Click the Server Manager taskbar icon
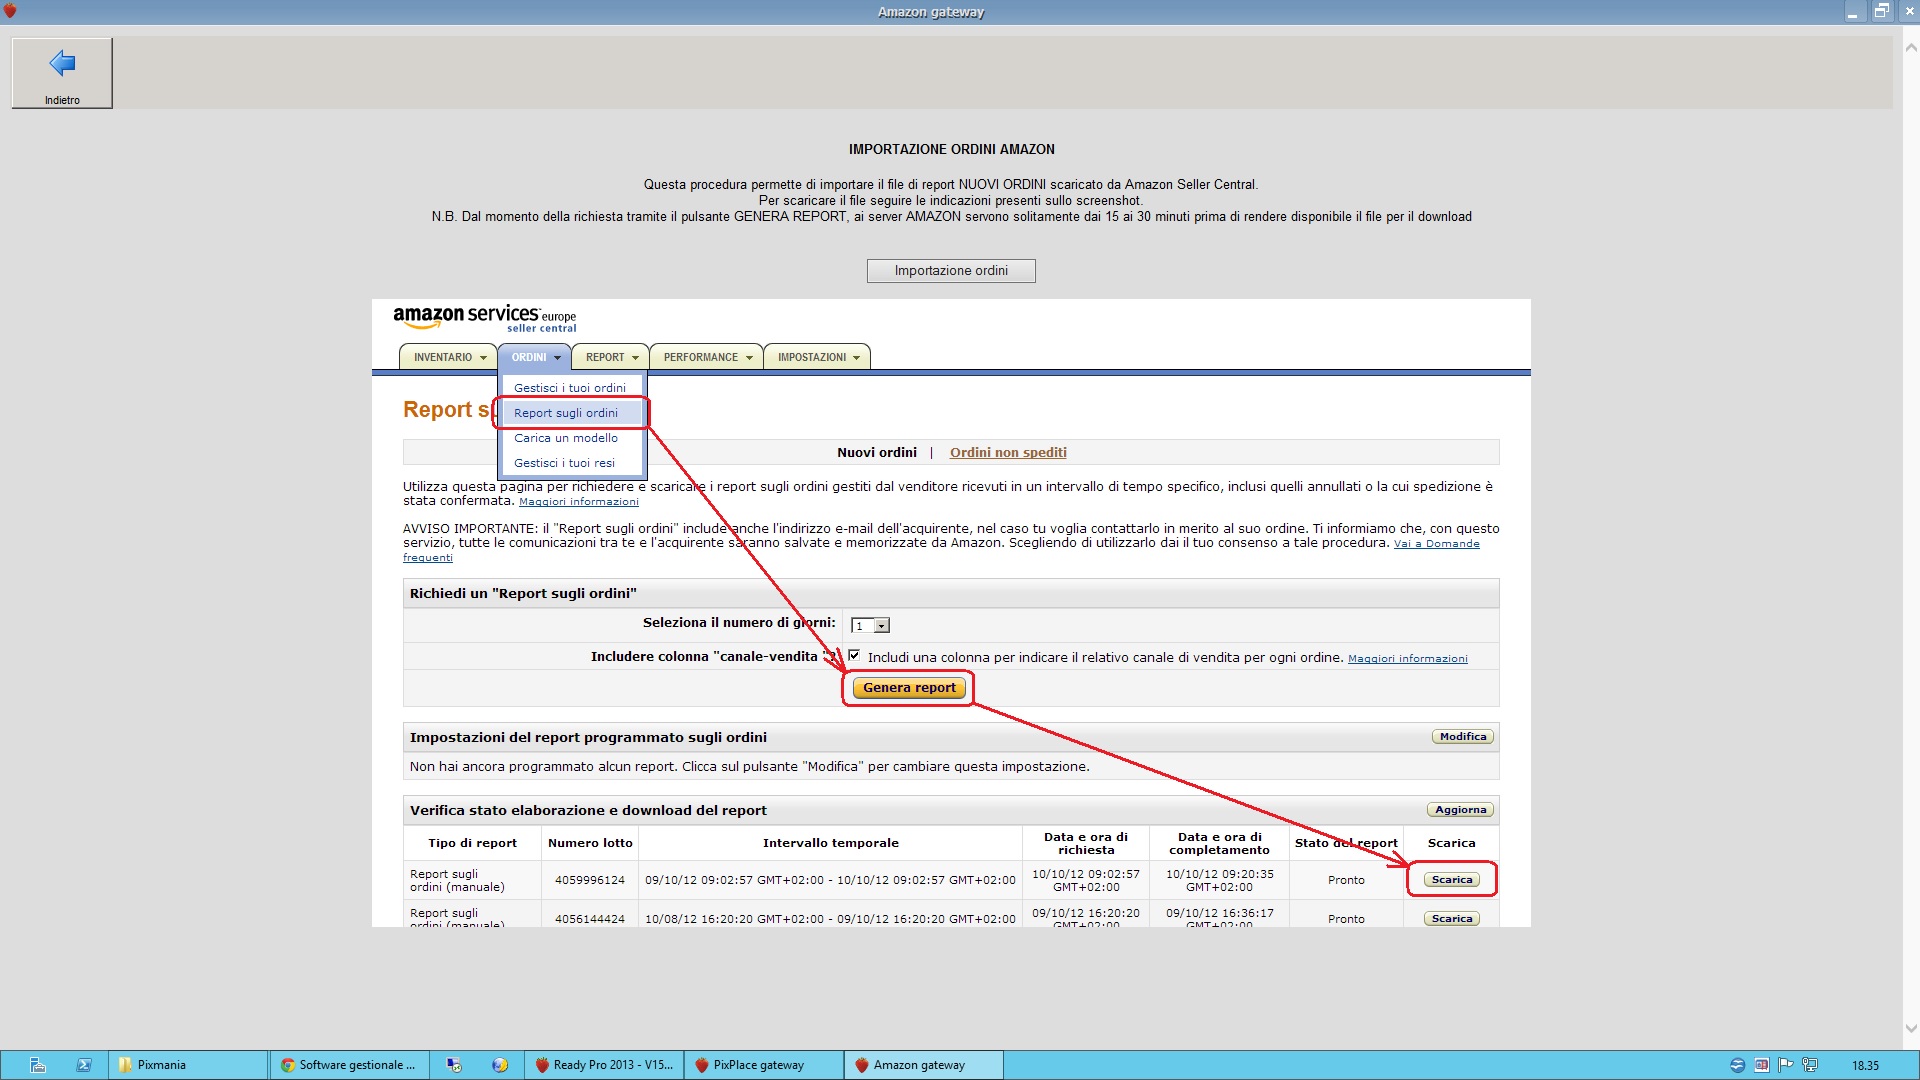The width and height of the screenshot is (1920, 1080). (37, 1065)
